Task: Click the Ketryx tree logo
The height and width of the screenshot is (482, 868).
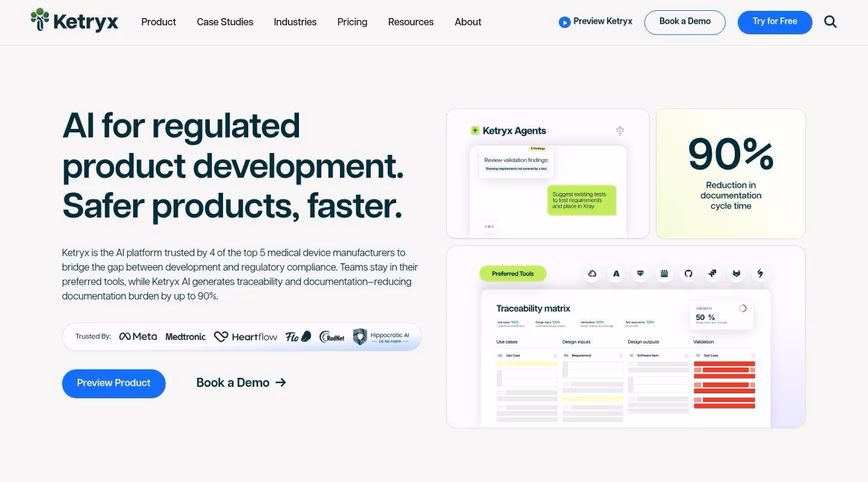Action: (x=40, y=19)
